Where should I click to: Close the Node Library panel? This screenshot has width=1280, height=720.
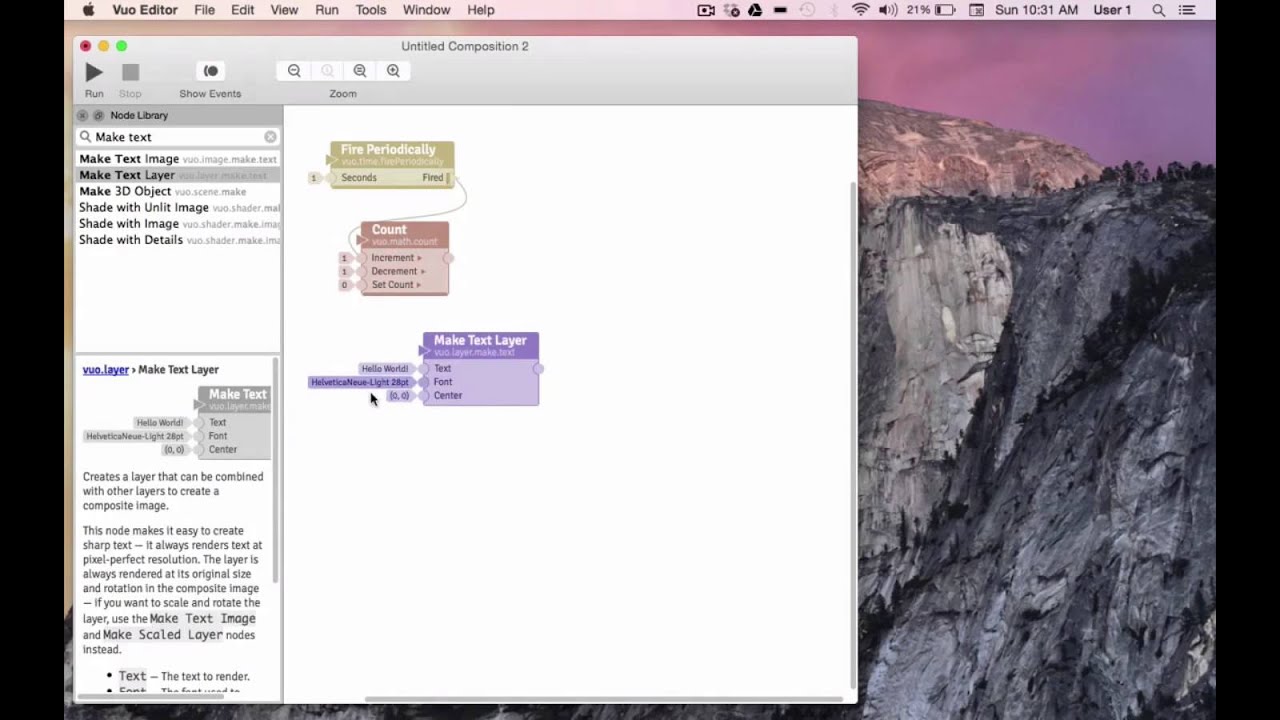tap(83, 116)
